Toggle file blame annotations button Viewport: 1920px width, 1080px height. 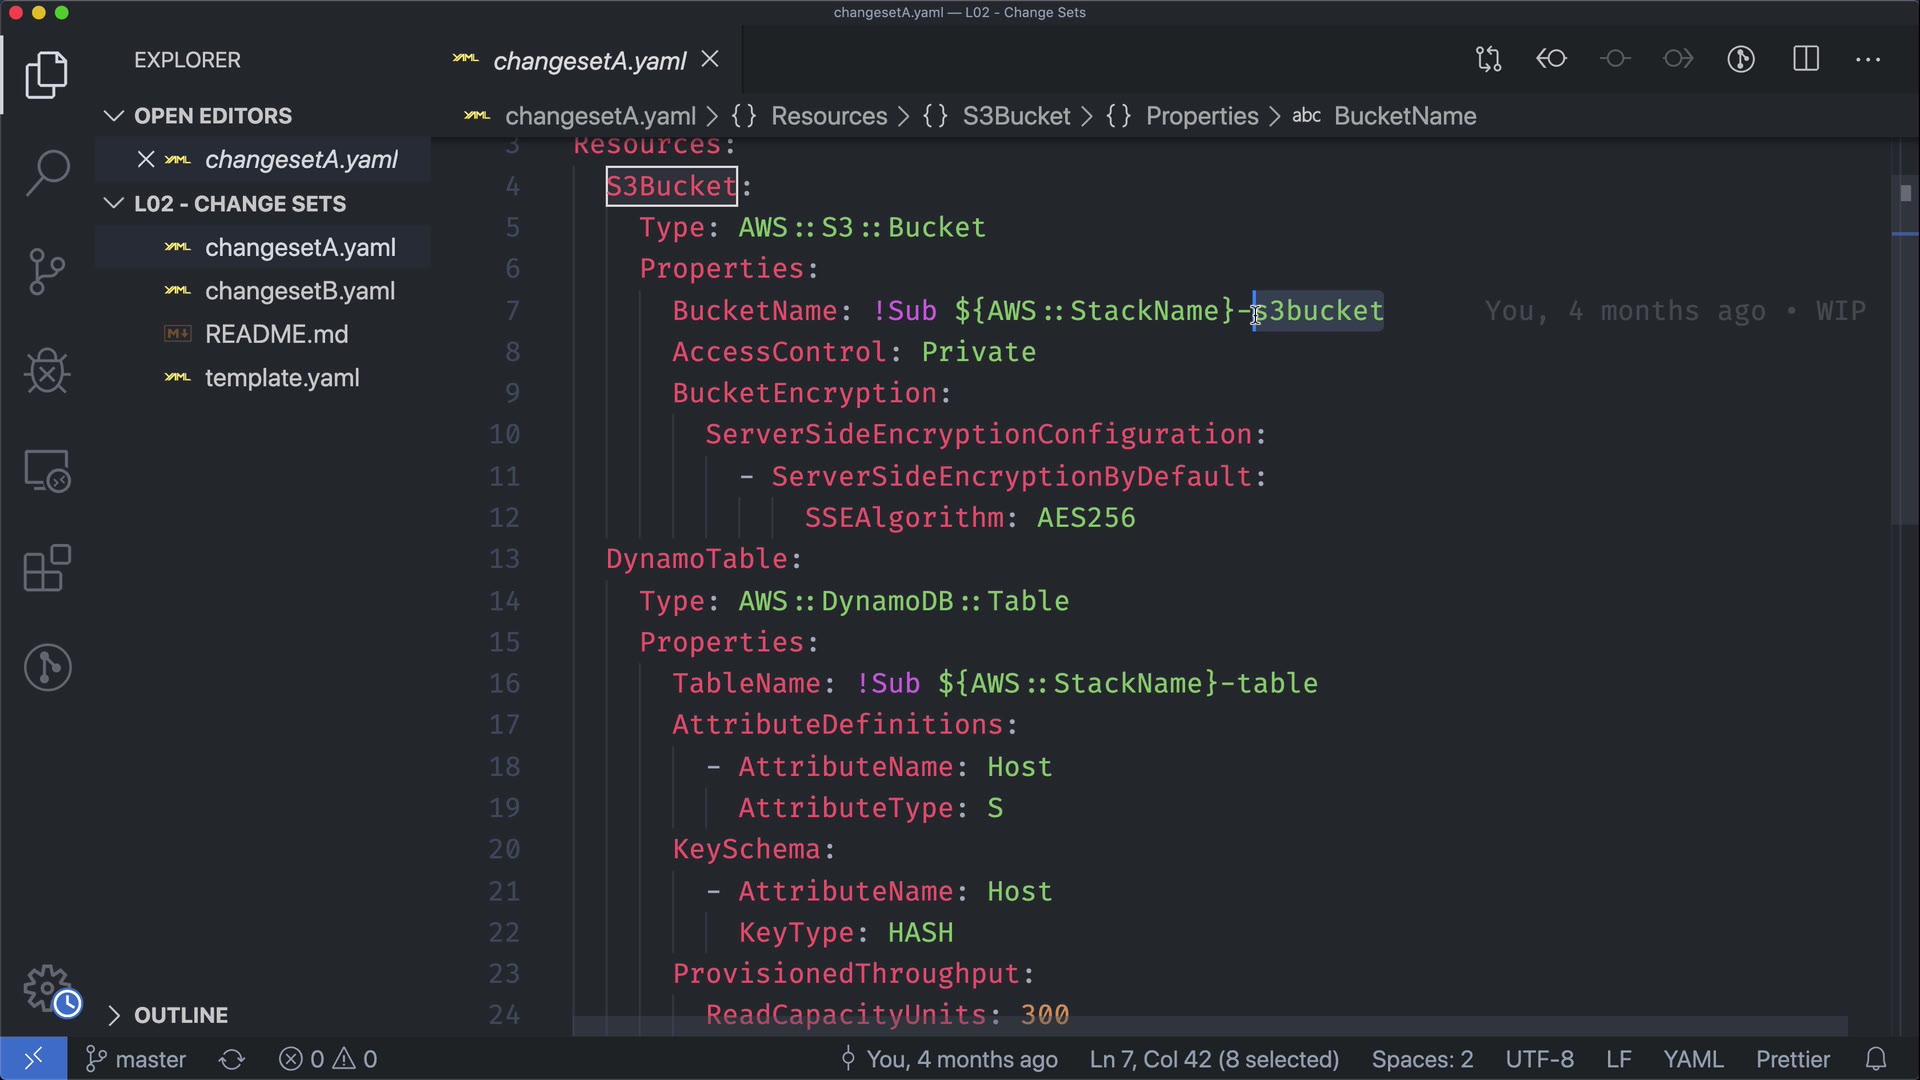[x=1741, y=59]
